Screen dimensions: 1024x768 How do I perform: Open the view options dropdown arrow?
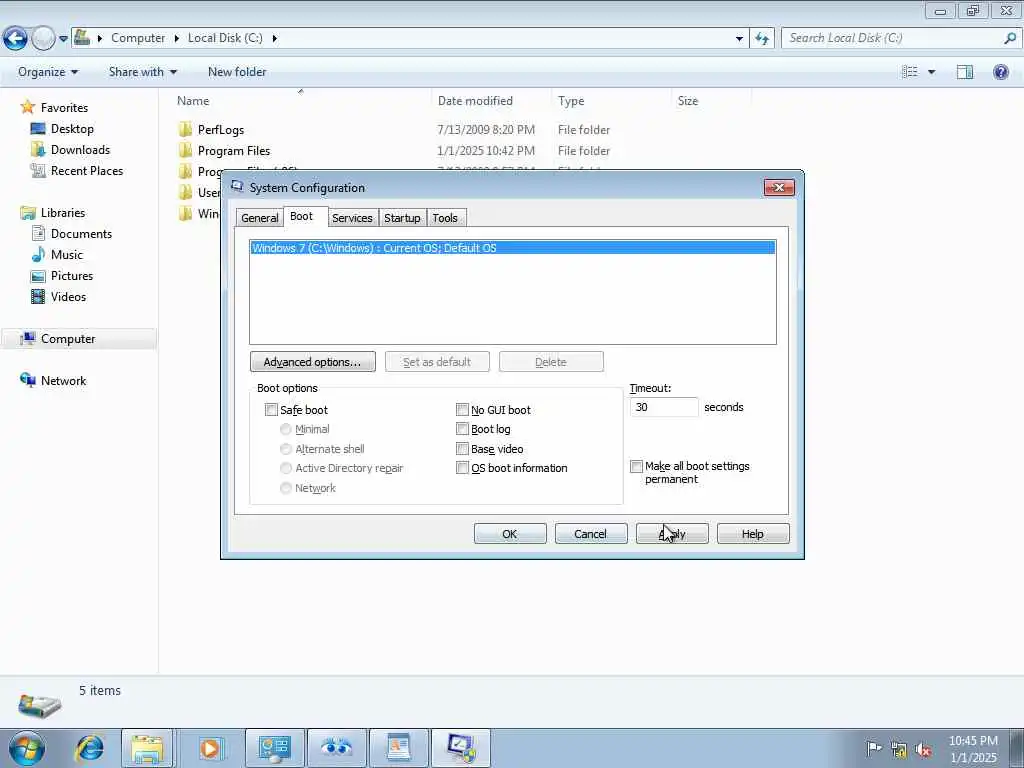pyautogui.click(x=931, y=72)
